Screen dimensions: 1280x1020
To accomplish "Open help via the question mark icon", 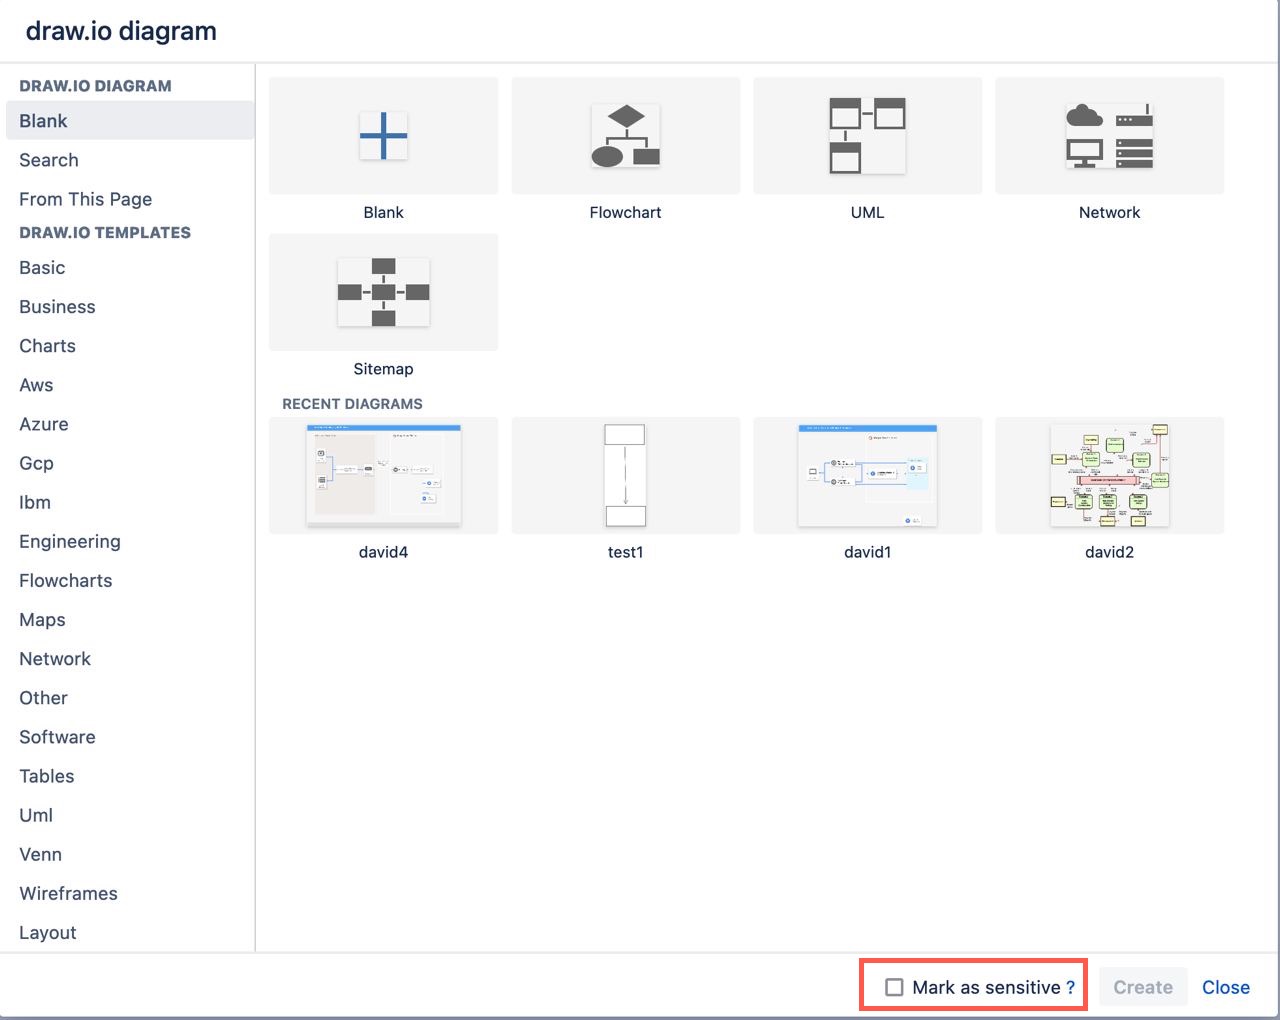I will tap(1066, 987).
